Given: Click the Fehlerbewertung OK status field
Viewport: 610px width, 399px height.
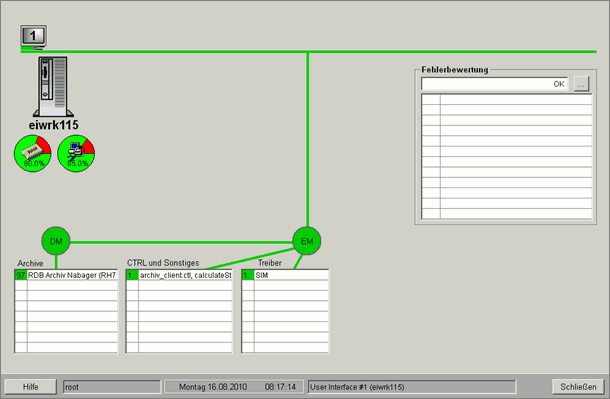Looking at the screenshot, I should (x=495, y=84).
